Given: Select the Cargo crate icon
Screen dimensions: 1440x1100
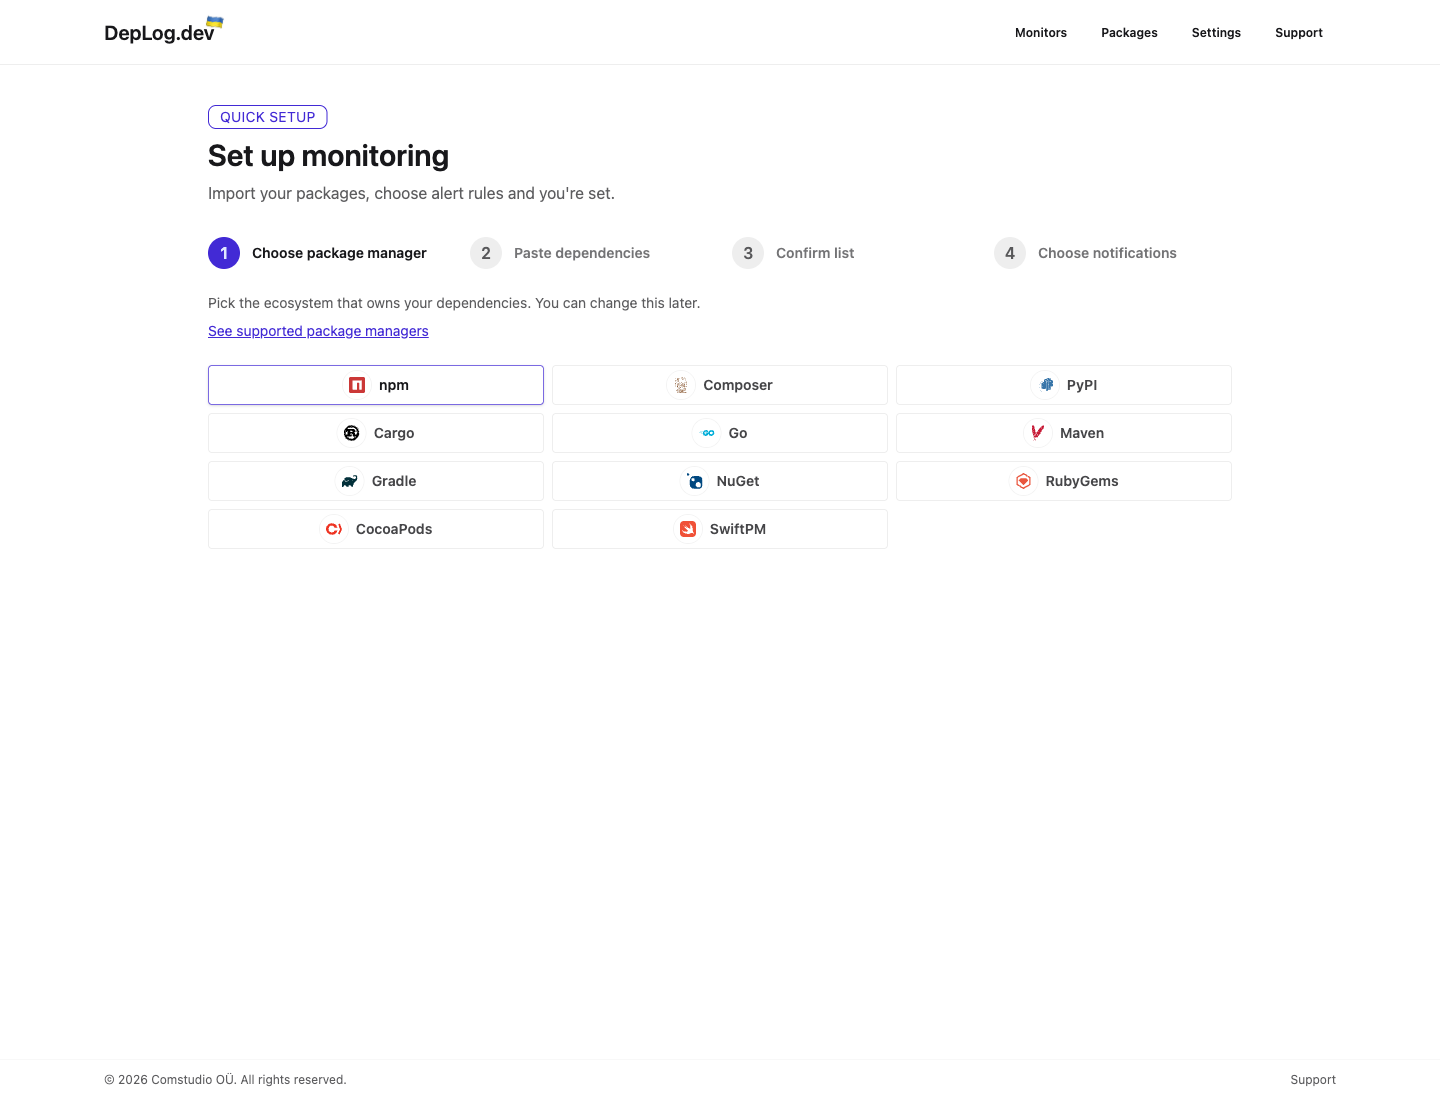Looking at the screenshot, I should 351,433.
